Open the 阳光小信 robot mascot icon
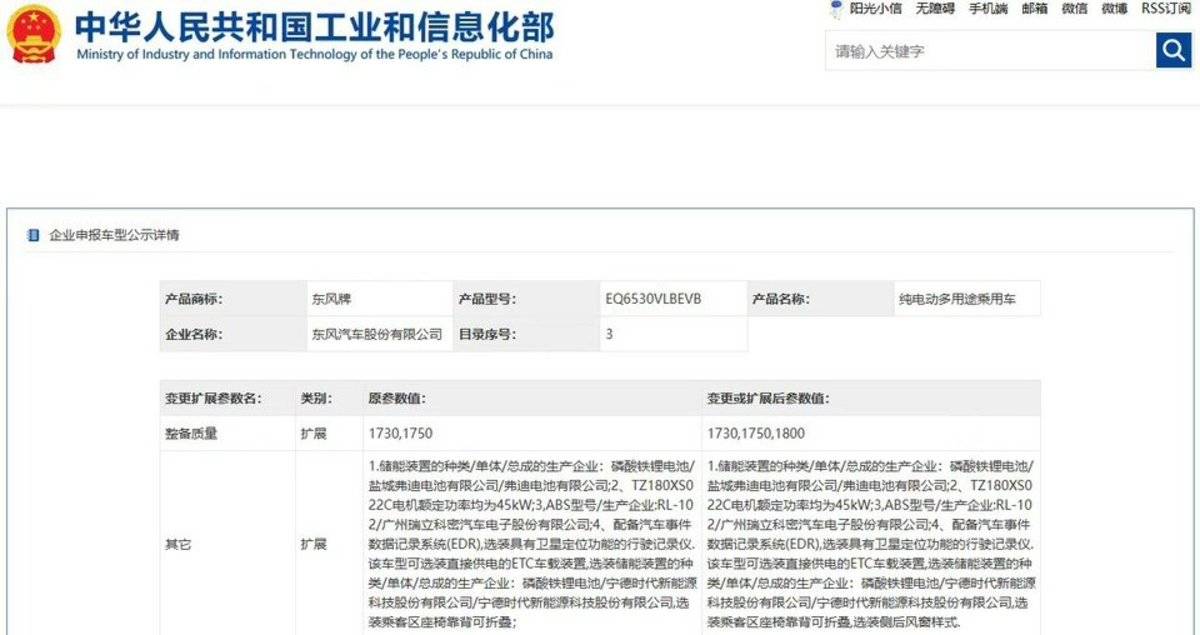The width and height of the screenshot is (1200, 635). coord(836,9)
